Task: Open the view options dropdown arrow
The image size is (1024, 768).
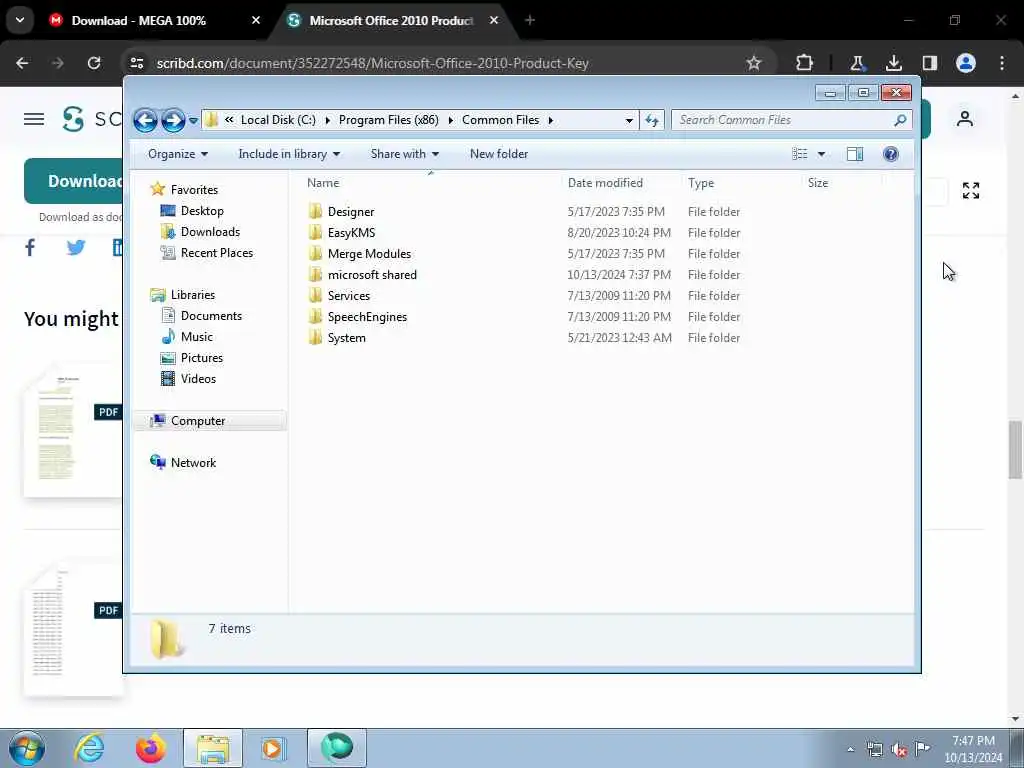Action: (x=821, y=154)
